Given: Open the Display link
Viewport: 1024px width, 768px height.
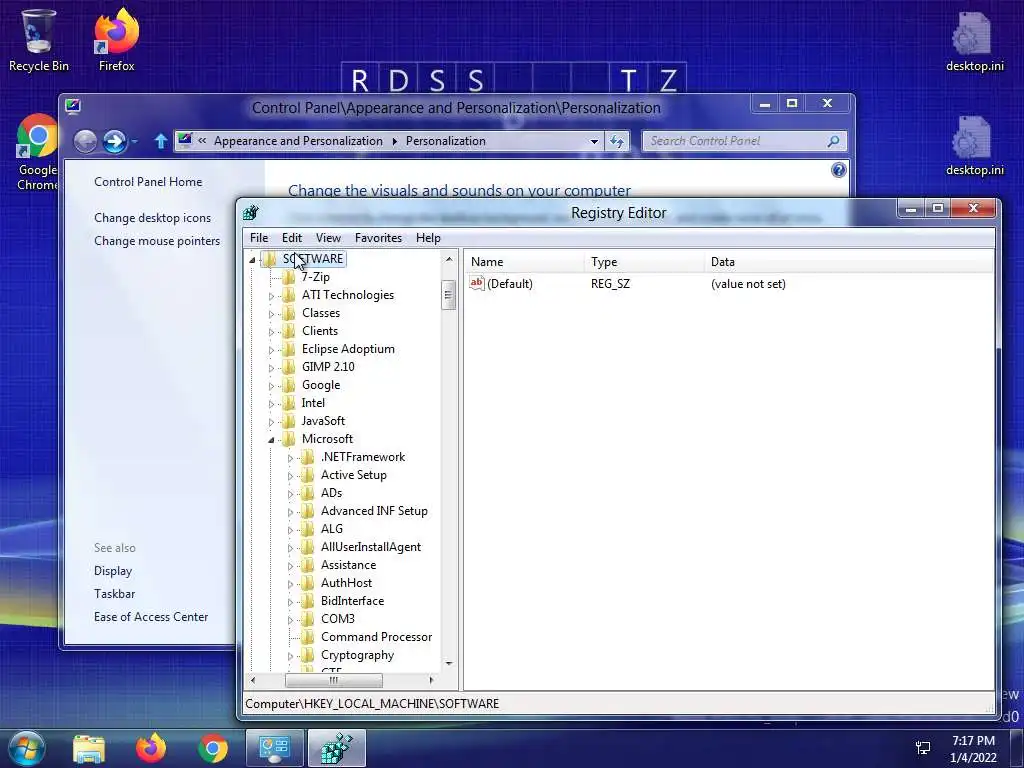Looking at the screenshot, I should click(x=113, y=571).
